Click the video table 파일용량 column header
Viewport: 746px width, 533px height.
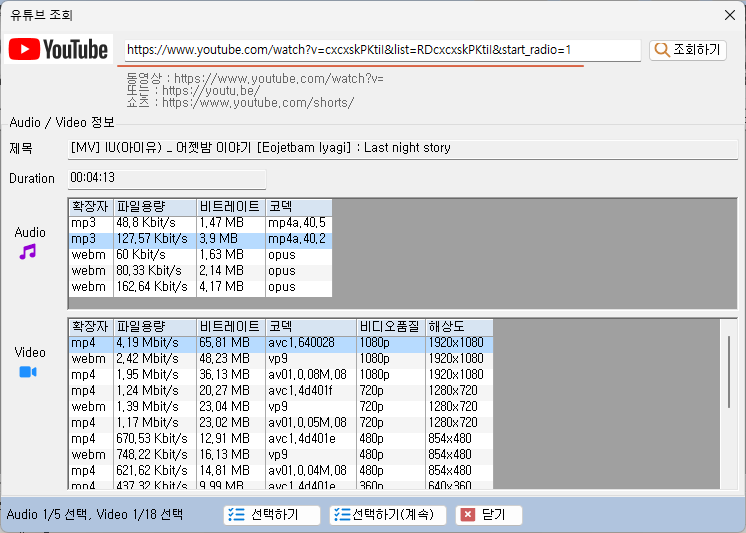(155, 327)
